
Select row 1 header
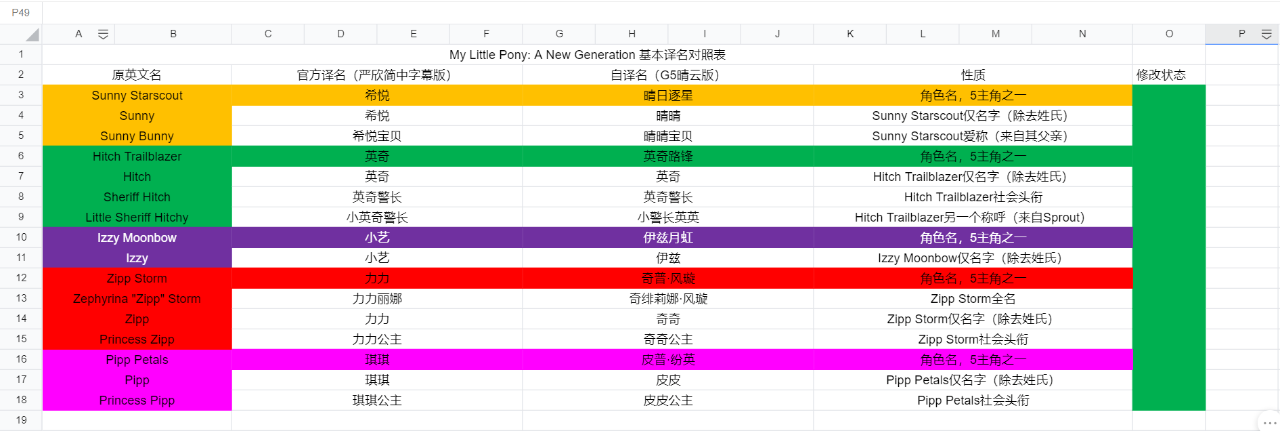21,54
